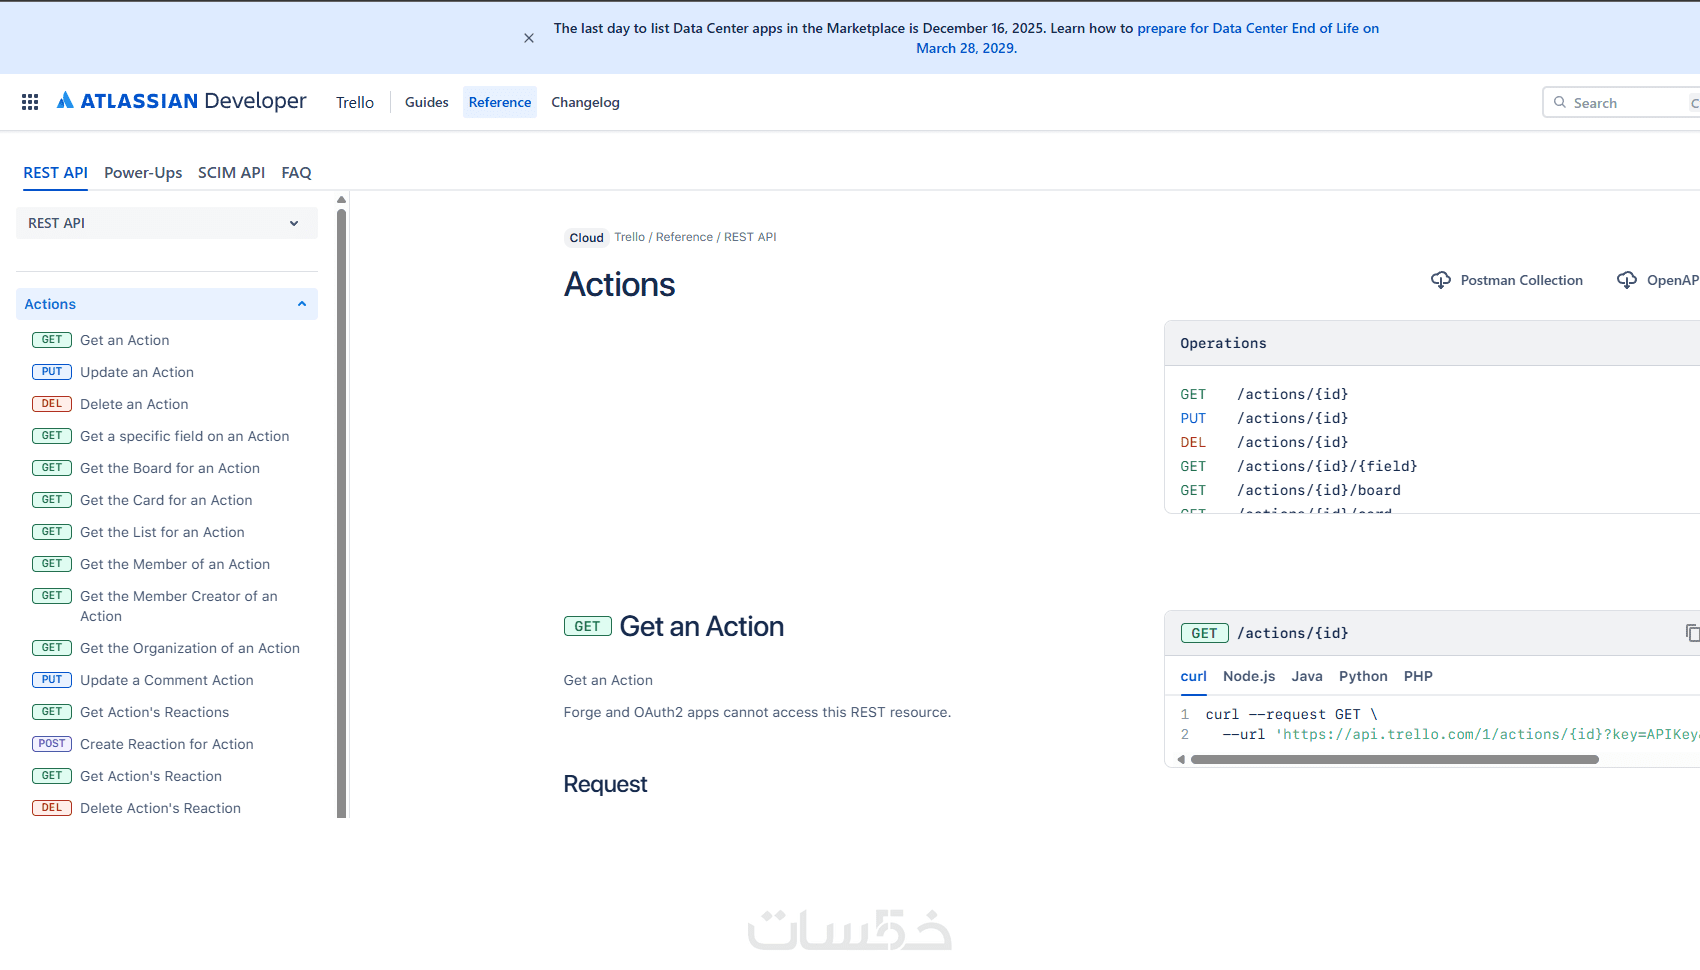This screenshot has width=1700, height=970.
Task: Open Delete an Action in sidebar
Action: (134, 404)
